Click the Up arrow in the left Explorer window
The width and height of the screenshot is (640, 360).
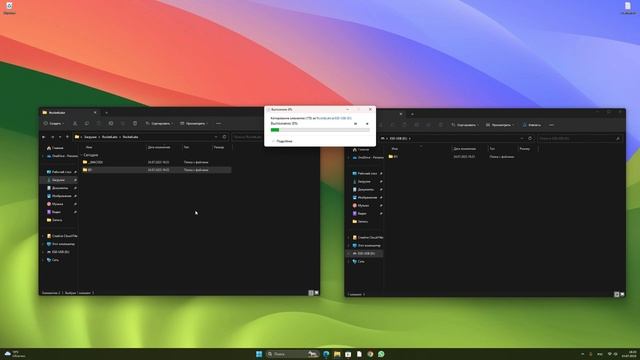point(67,137)
